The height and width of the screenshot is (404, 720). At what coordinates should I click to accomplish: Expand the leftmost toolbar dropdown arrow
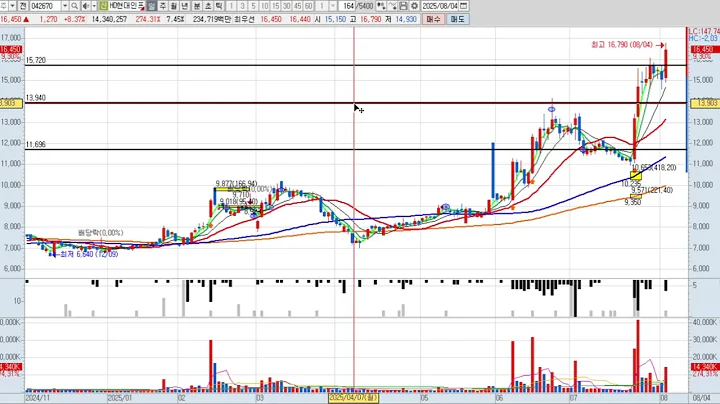pyautogui.click(x=12, y=6)
